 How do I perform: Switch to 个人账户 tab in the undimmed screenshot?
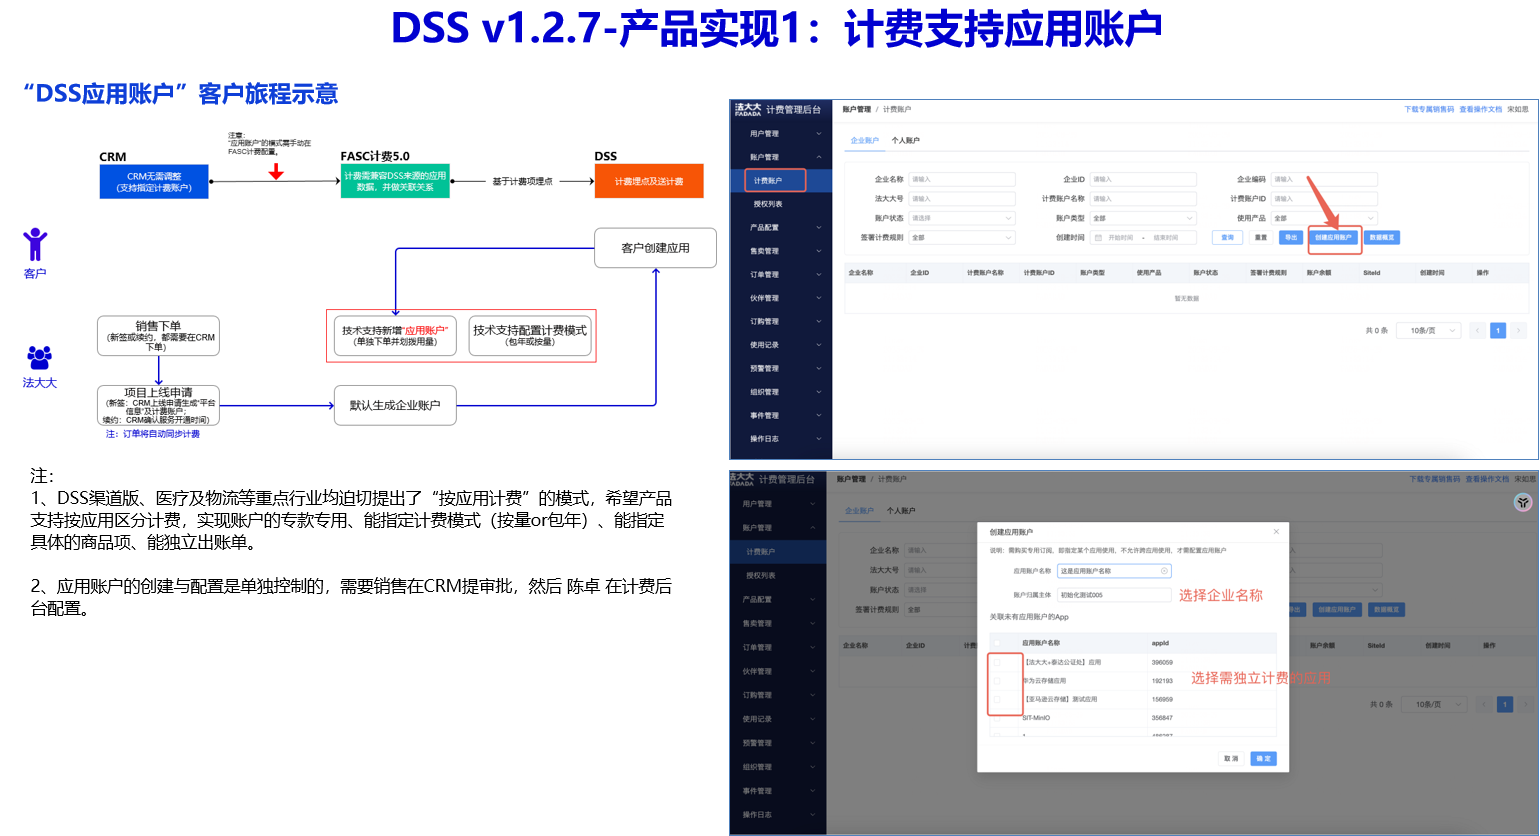tap(906, 141)
